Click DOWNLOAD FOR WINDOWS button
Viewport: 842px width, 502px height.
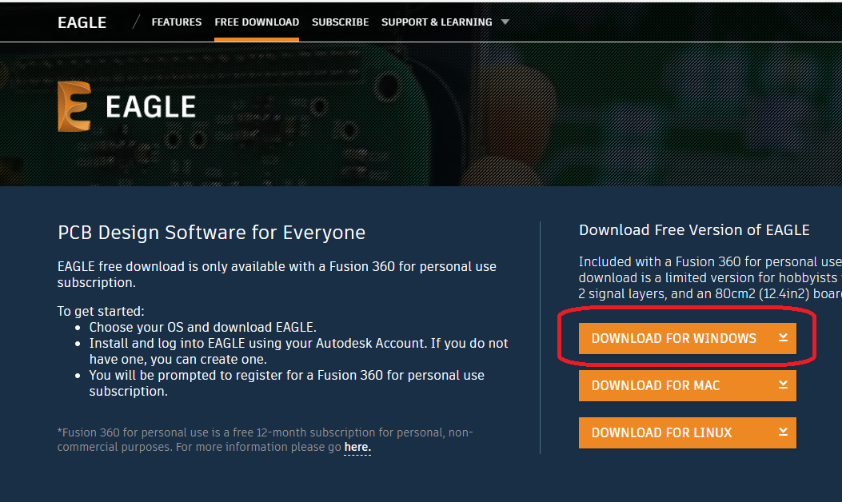(x=687, y=338)
